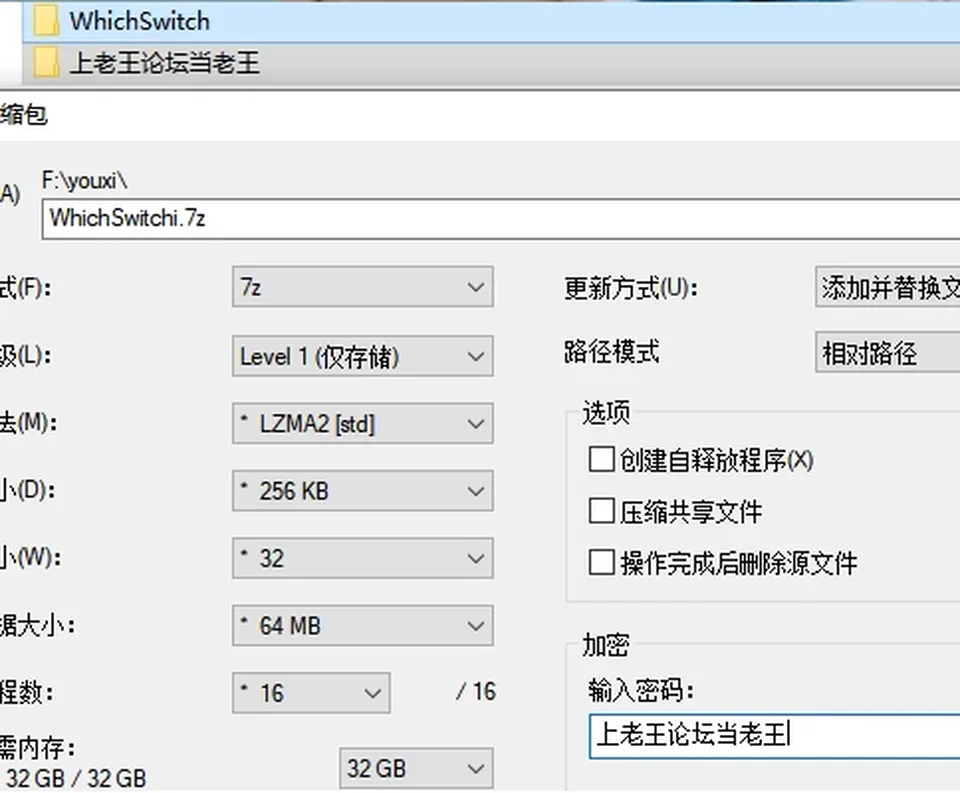Expand the 32 GB memory limit dropdown
This screenshot has width=960, height=793.
click(416, 768)
